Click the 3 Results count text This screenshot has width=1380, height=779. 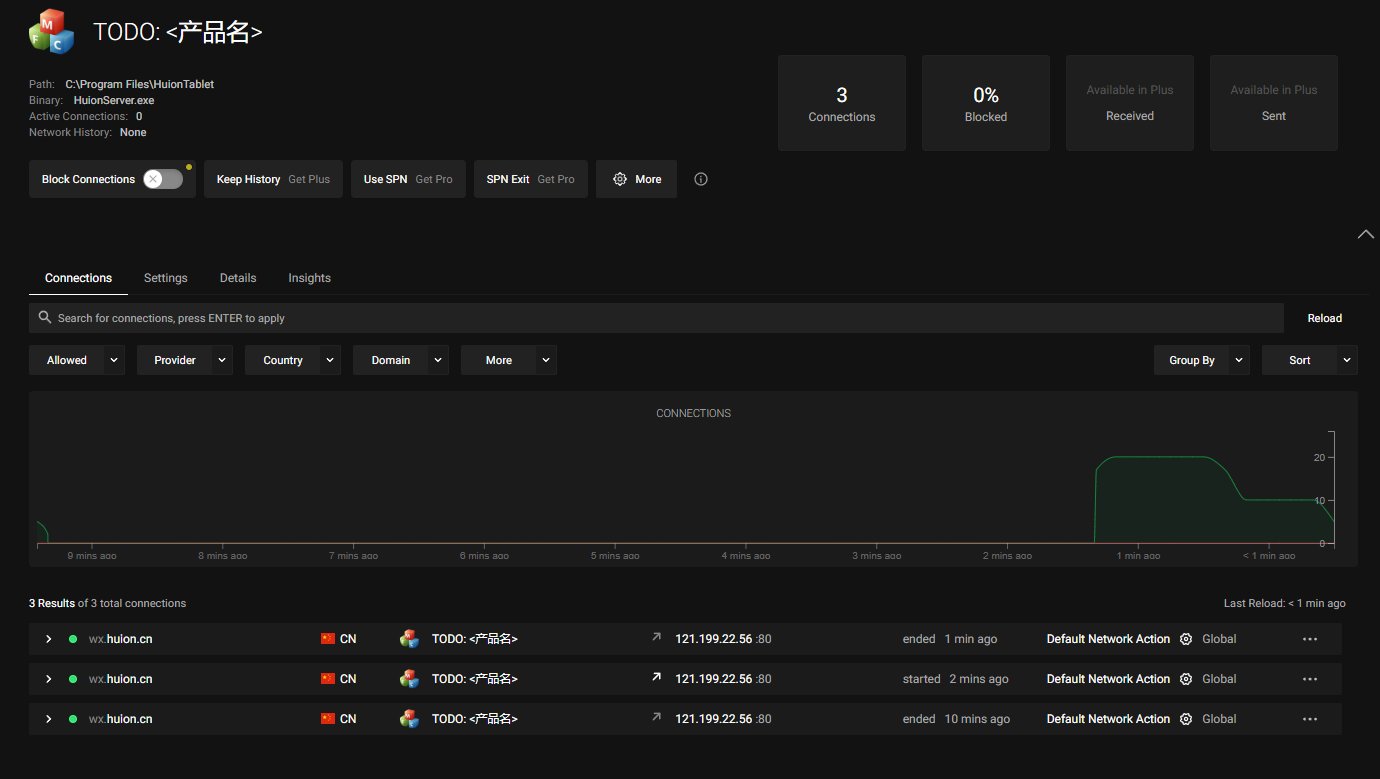pos(52,603)
